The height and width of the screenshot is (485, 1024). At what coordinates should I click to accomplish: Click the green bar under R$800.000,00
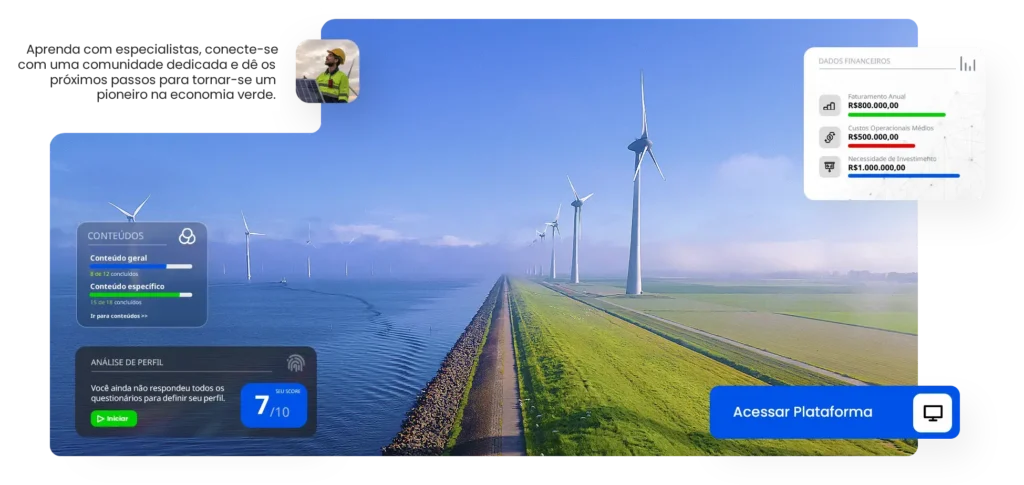tap(897, 115)
